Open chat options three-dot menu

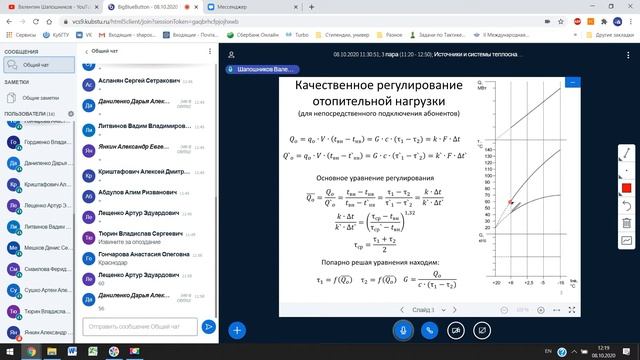[x=210, y=51]
